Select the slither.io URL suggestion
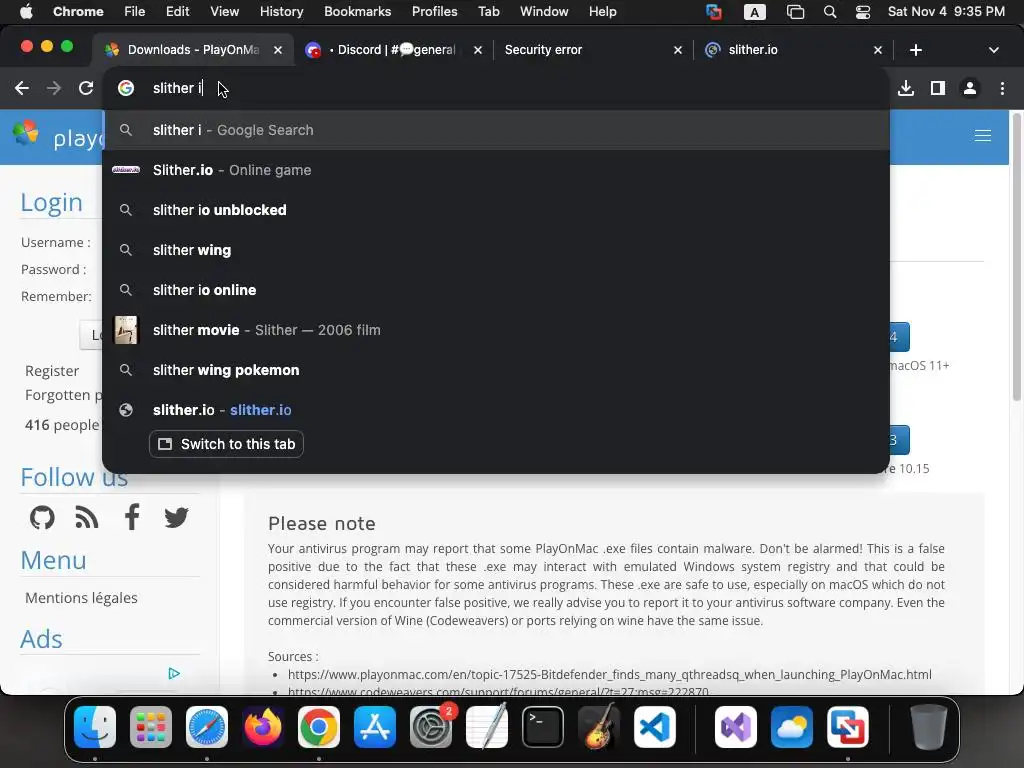The width and height of the screenshot is (1024, 768). pyautogui.click(x=496, y=410)
